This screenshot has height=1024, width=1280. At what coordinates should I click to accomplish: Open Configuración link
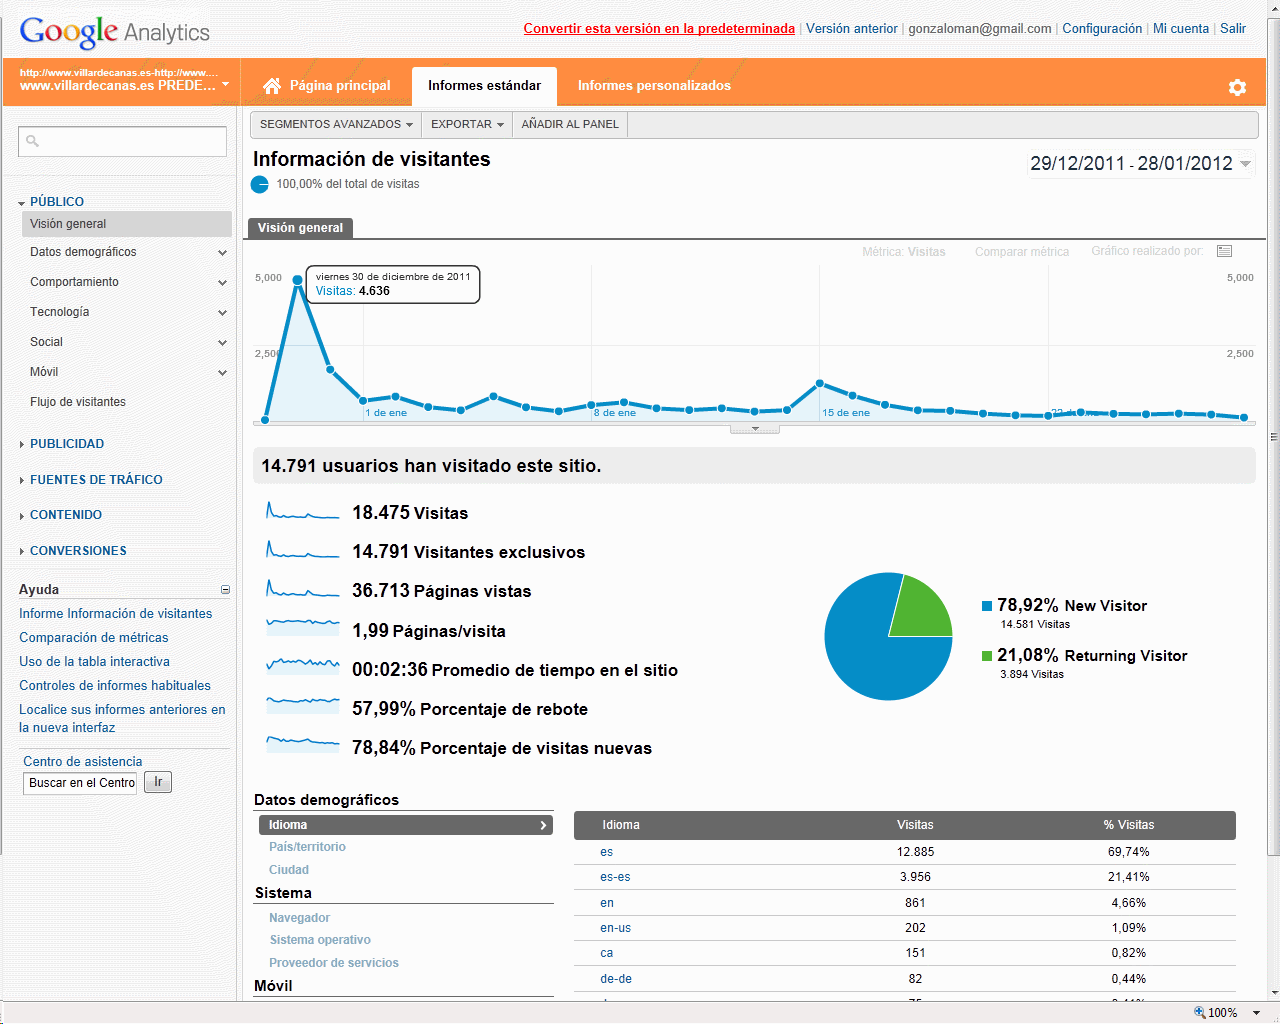[x=1102, y=29]
